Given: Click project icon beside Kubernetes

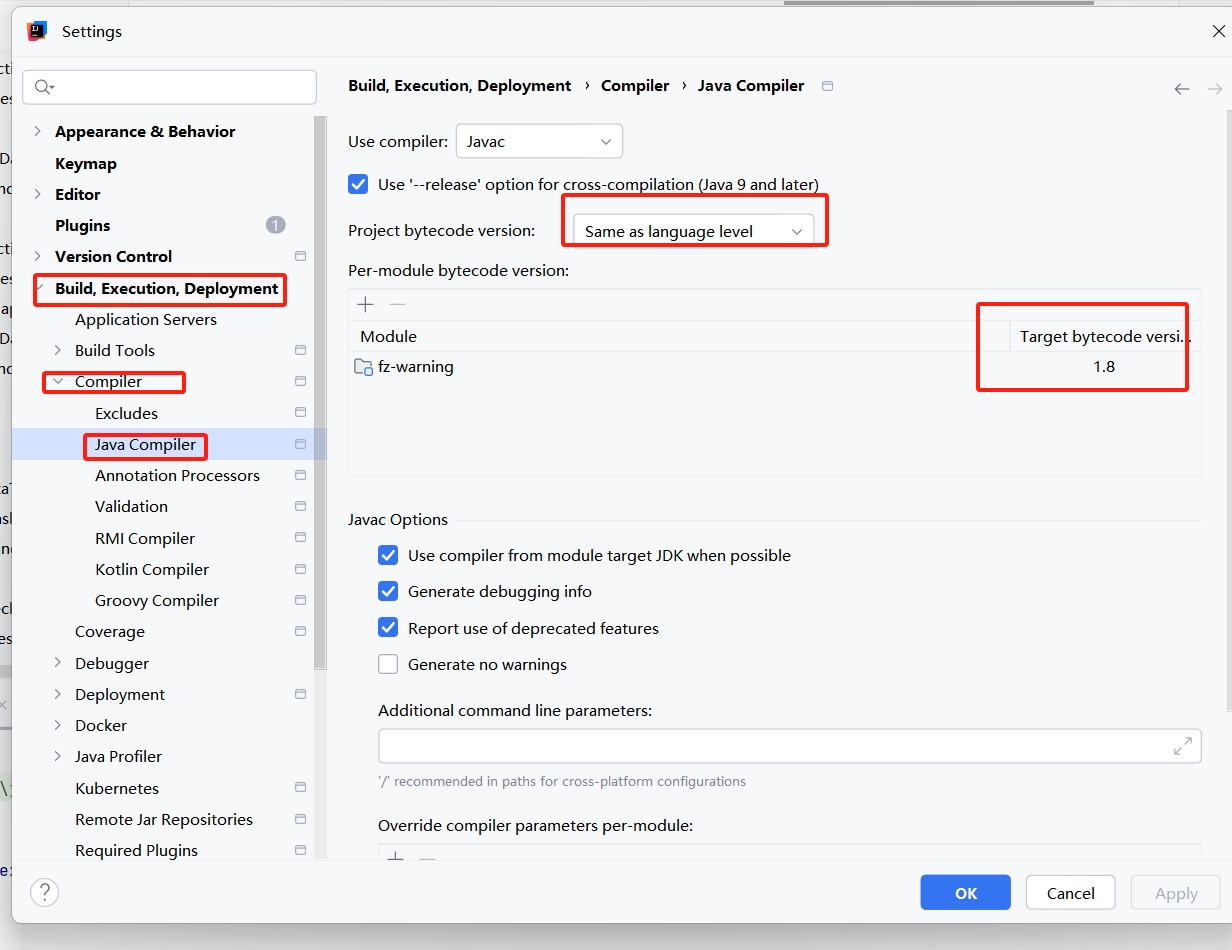Looking at the screenshot, I should (x=300, y=788).
